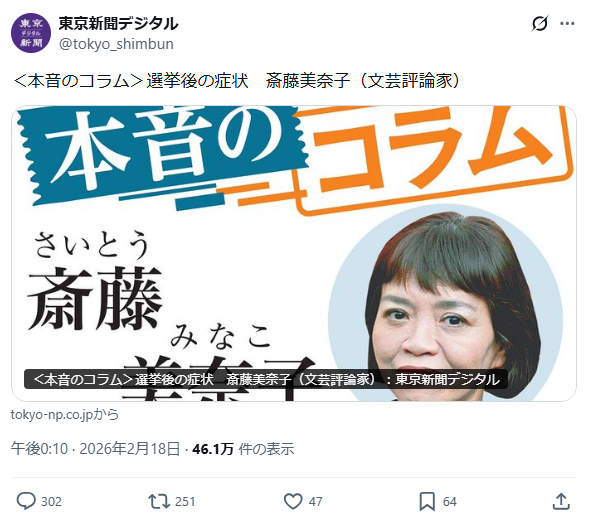Bookmark this post with bookmark icon
Image resolution: width=591 pixels, height=520 pixels.
pos(427,501)
